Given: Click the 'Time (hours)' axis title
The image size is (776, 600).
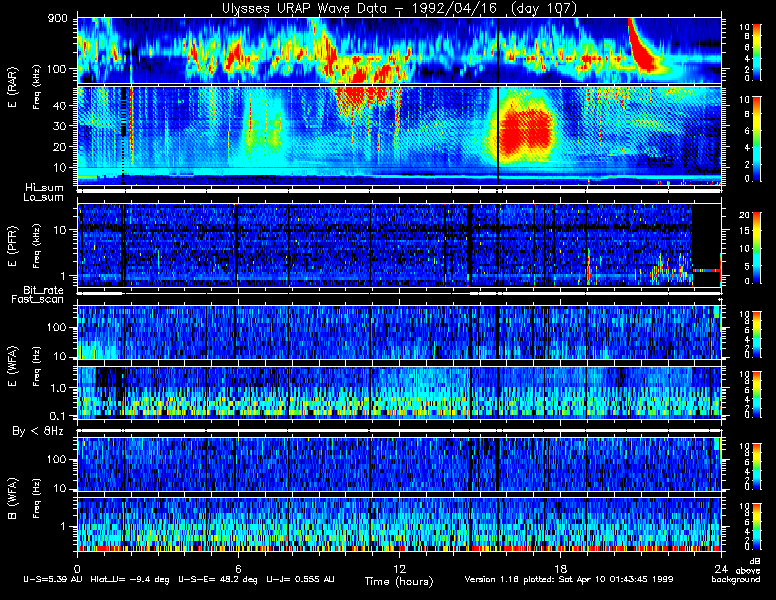Looking at the screenshot, I should pyautogui.click(x=399, y=581).
